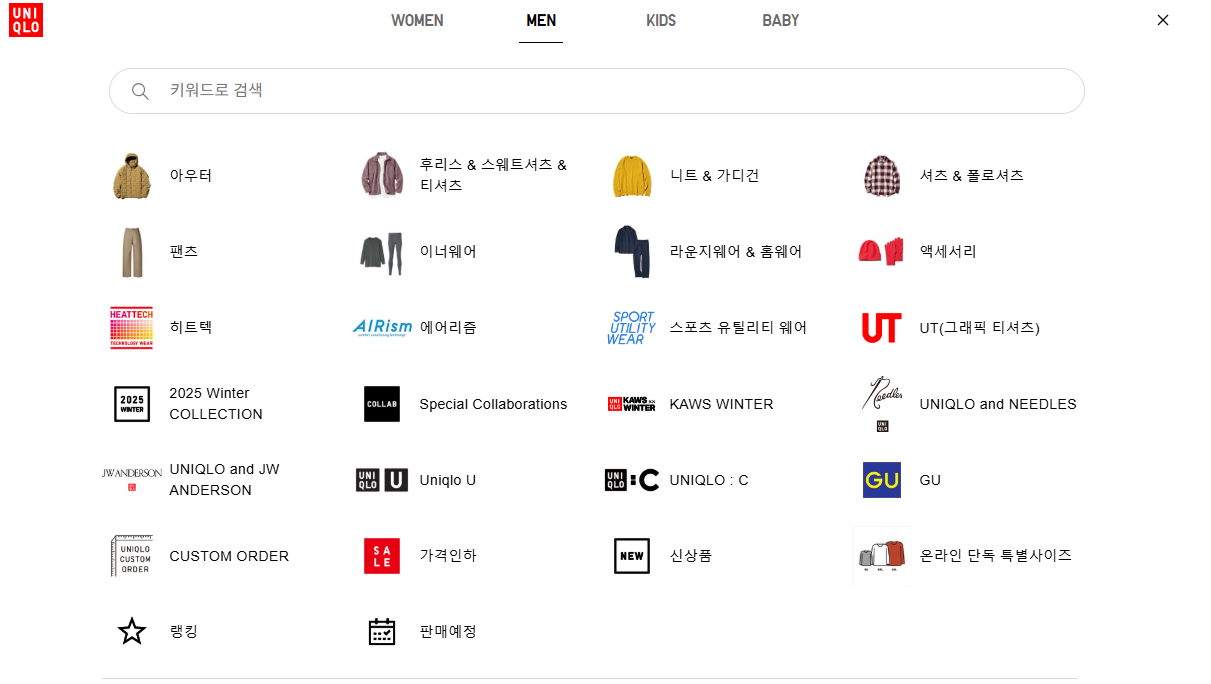Open 후리스 & 스웨트셔츠 & 티셔츠 link
The image size is (1211, 684).
click(493, 175)
